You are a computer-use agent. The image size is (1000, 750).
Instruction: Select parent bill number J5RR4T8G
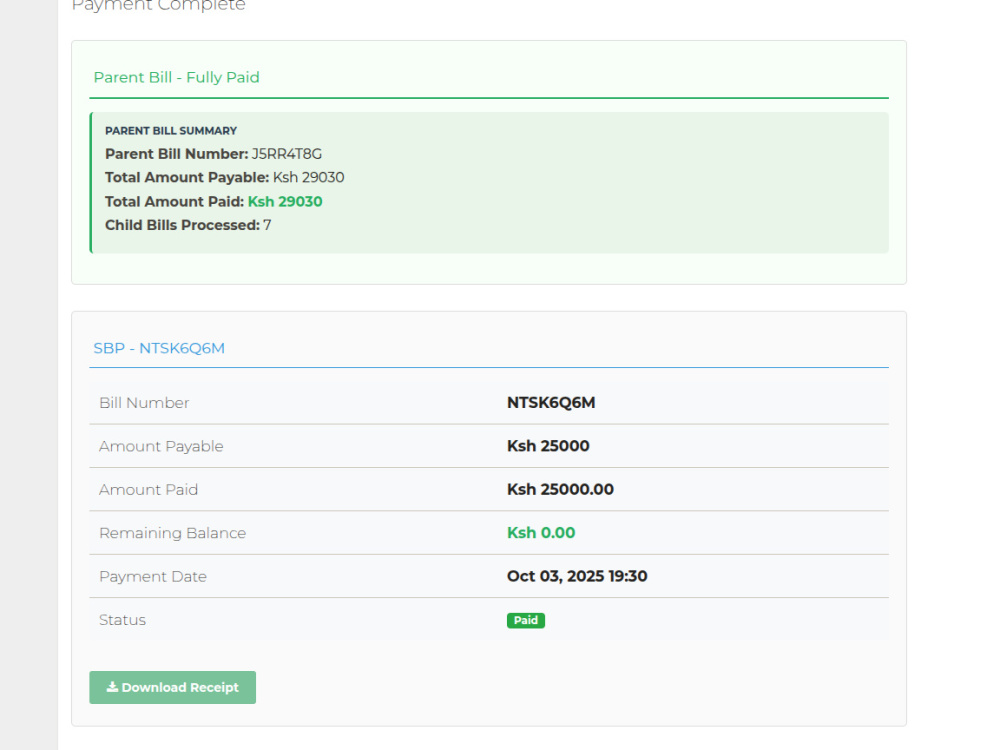click(x=286, y=154)
